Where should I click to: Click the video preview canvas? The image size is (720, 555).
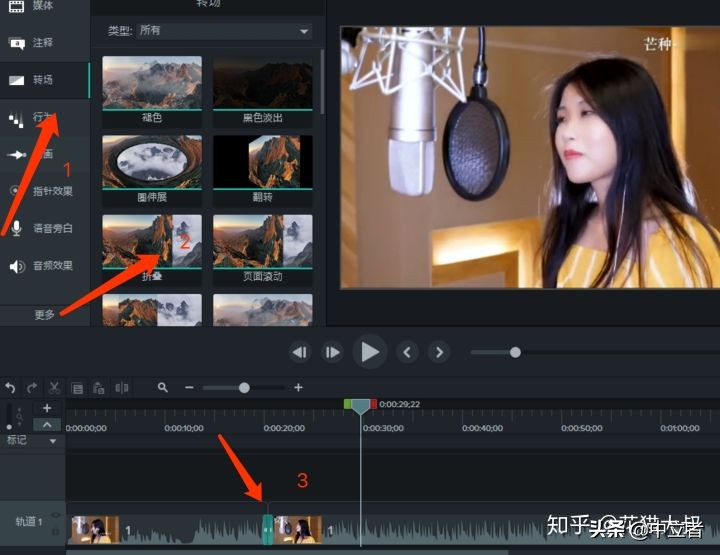(530, 157)
